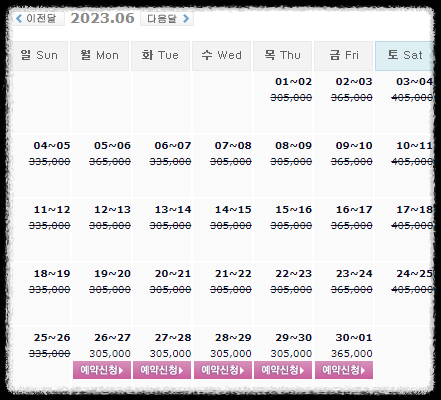Viewport: 441px width, 400px height.
Task: Click date range 11~12
Action: point(52,210)
